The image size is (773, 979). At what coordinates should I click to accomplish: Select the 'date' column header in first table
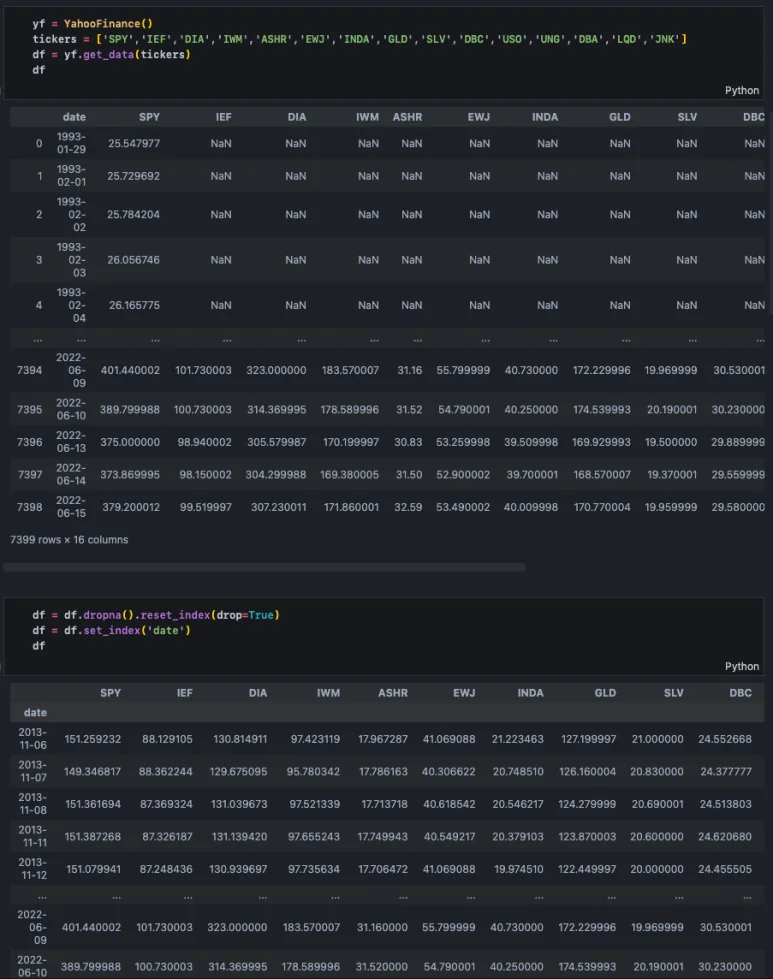click(x=74, y=117)
